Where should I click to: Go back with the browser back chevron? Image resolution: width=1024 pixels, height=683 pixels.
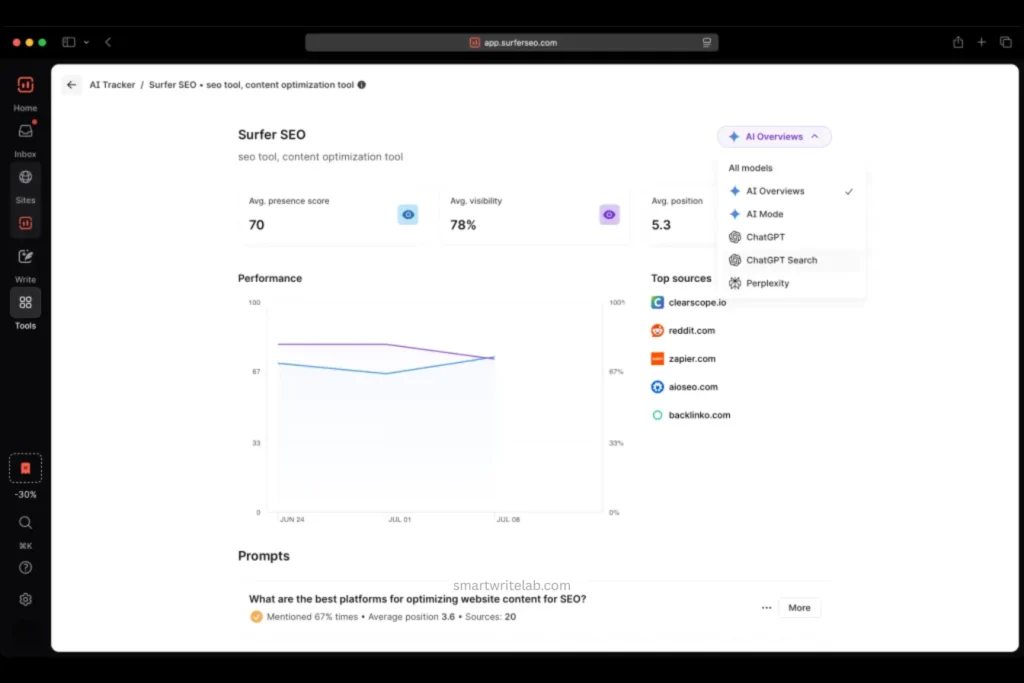pyautogui.click(x=108, y=42)
